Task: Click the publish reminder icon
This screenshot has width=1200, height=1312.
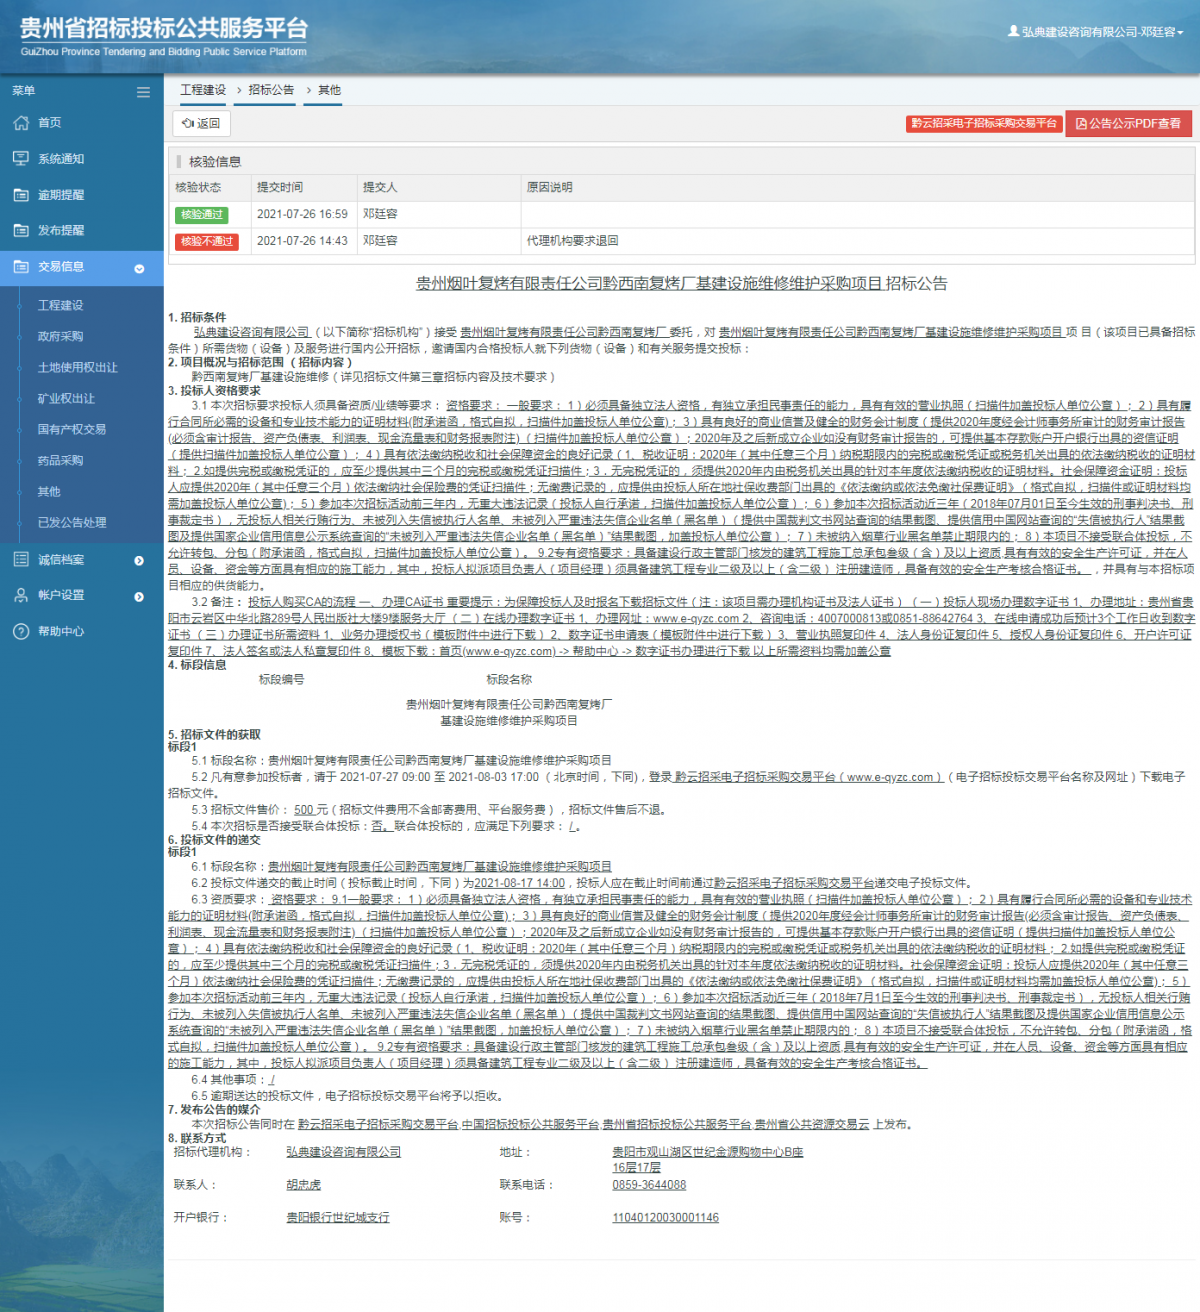Action: 21,230
